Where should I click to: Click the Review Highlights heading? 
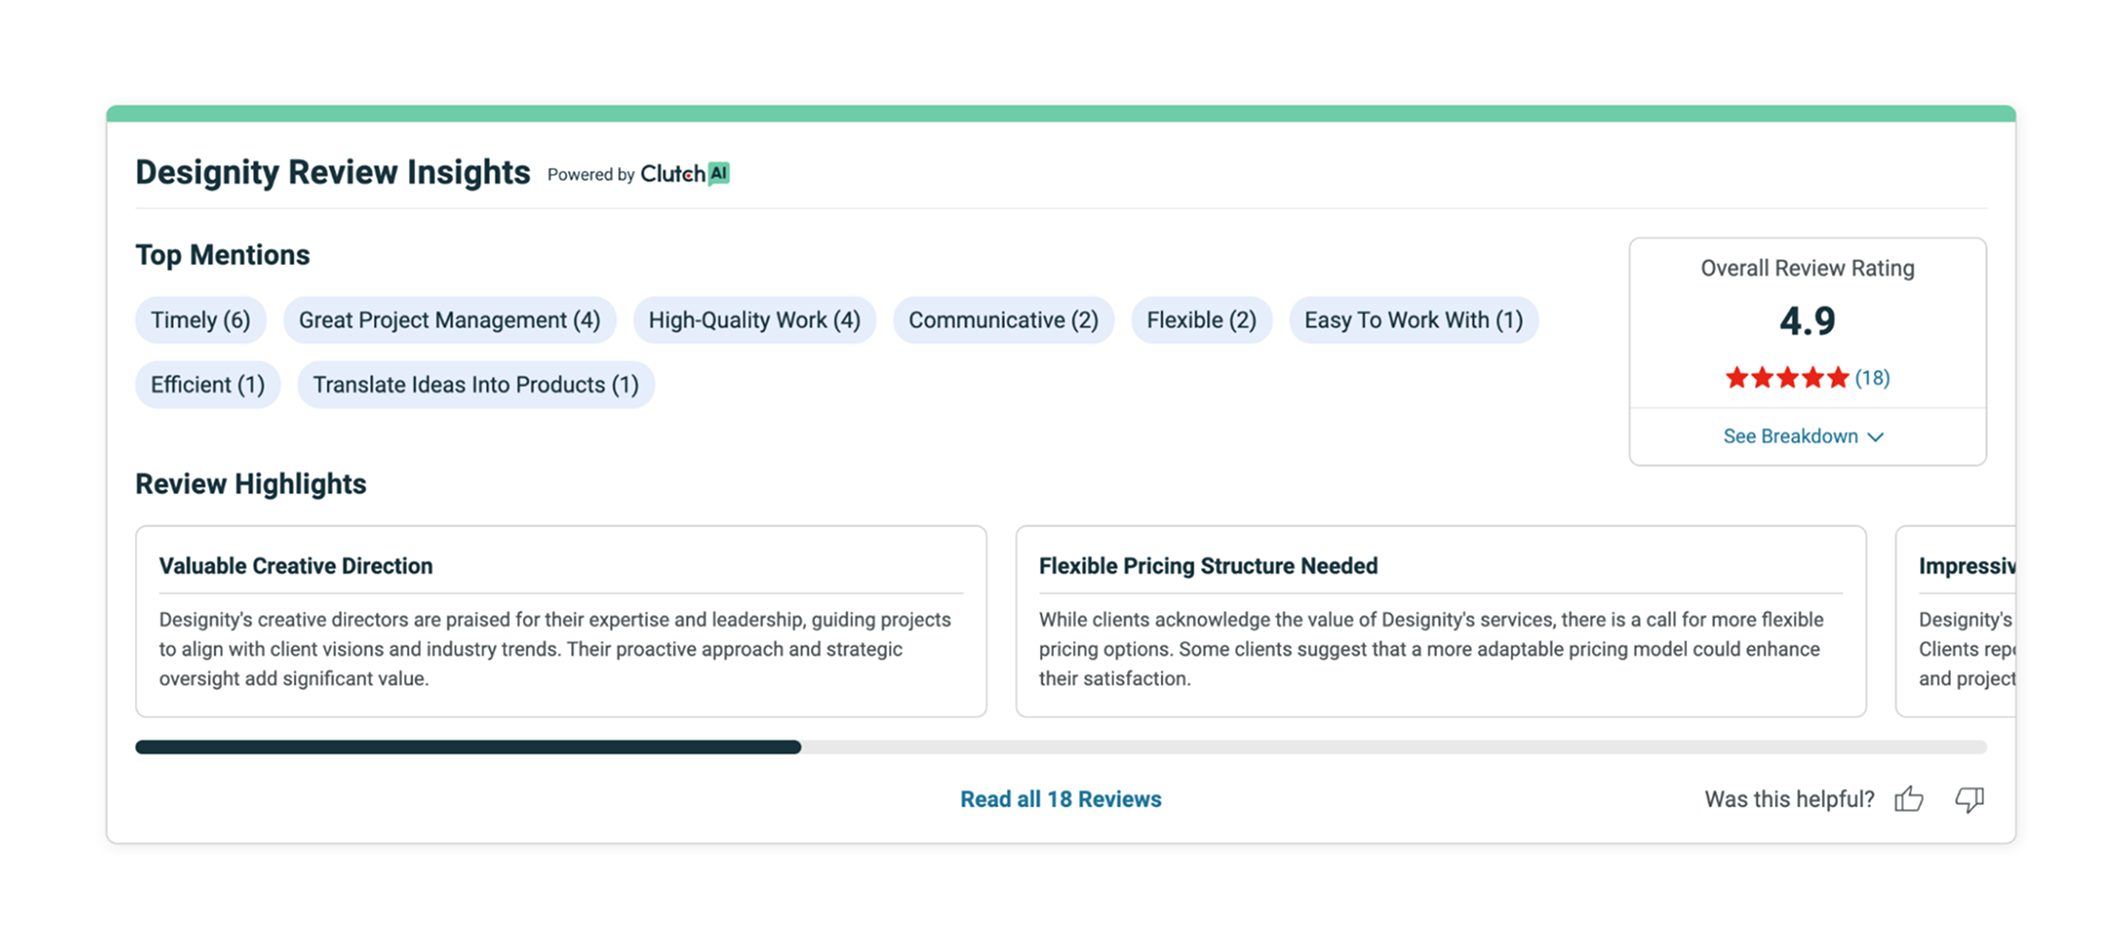(251, 484)
